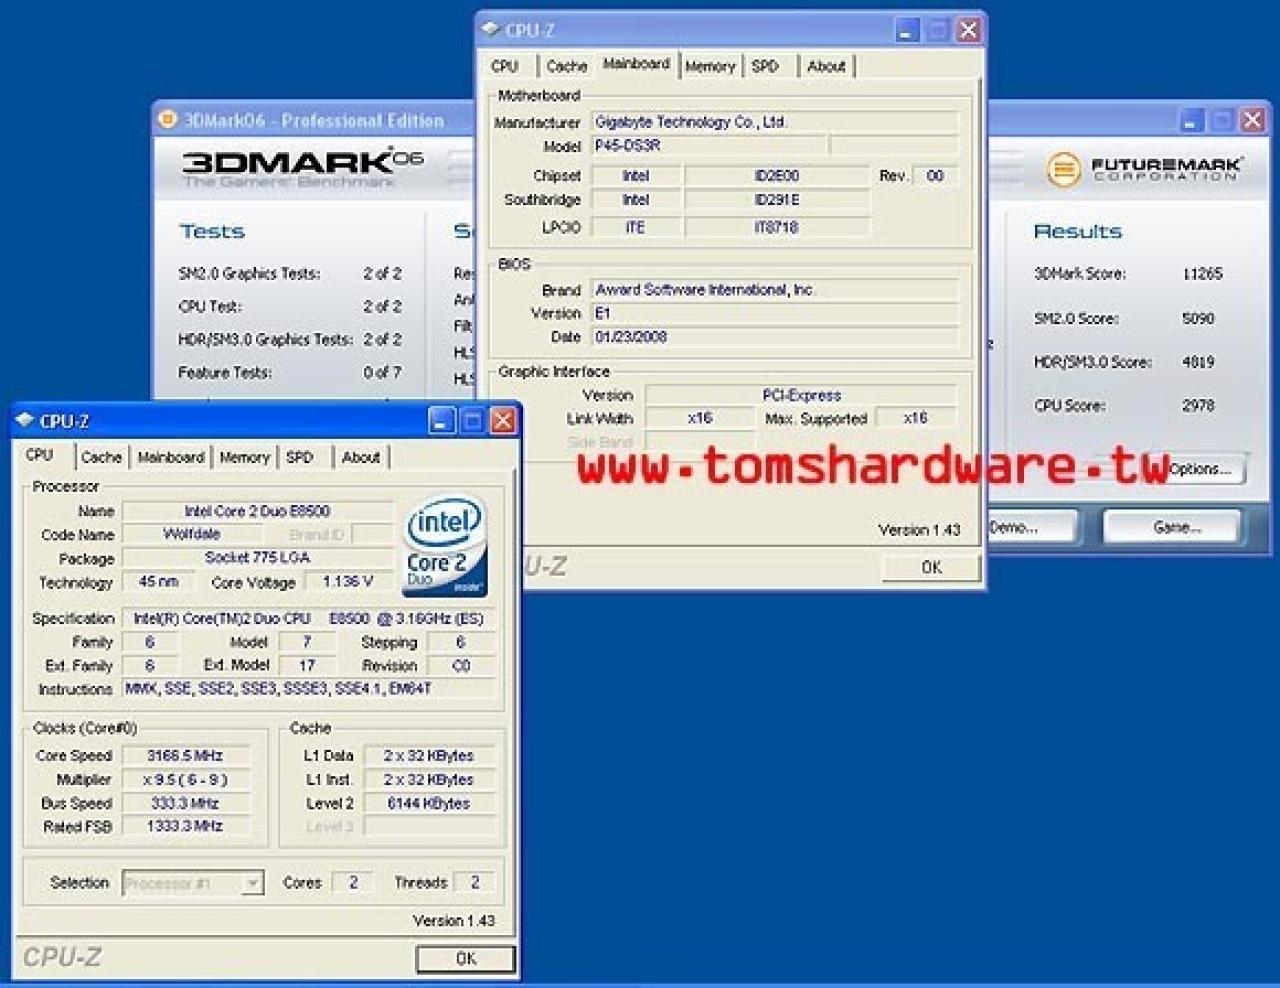Click the Core Speed value 3166.5 MHz

click(x=185, y=756)
